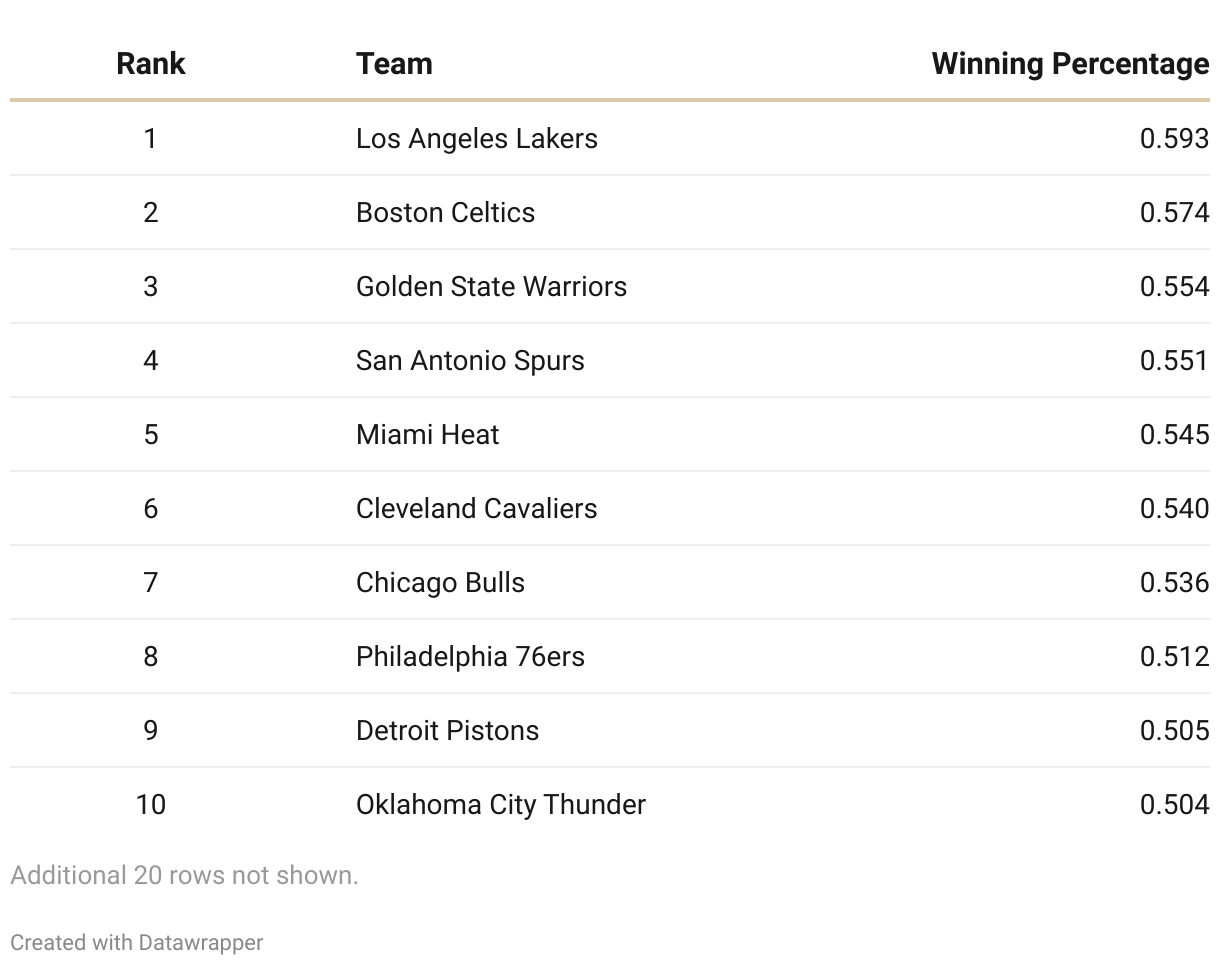
Task: Select the Boston Celtics team cell
Action: [x=445, y=212]
